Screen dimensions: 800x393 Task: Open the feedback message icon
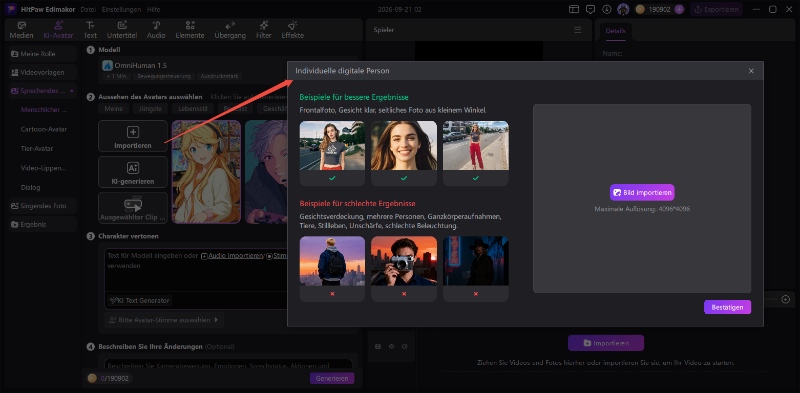click(x=590, y=9)
